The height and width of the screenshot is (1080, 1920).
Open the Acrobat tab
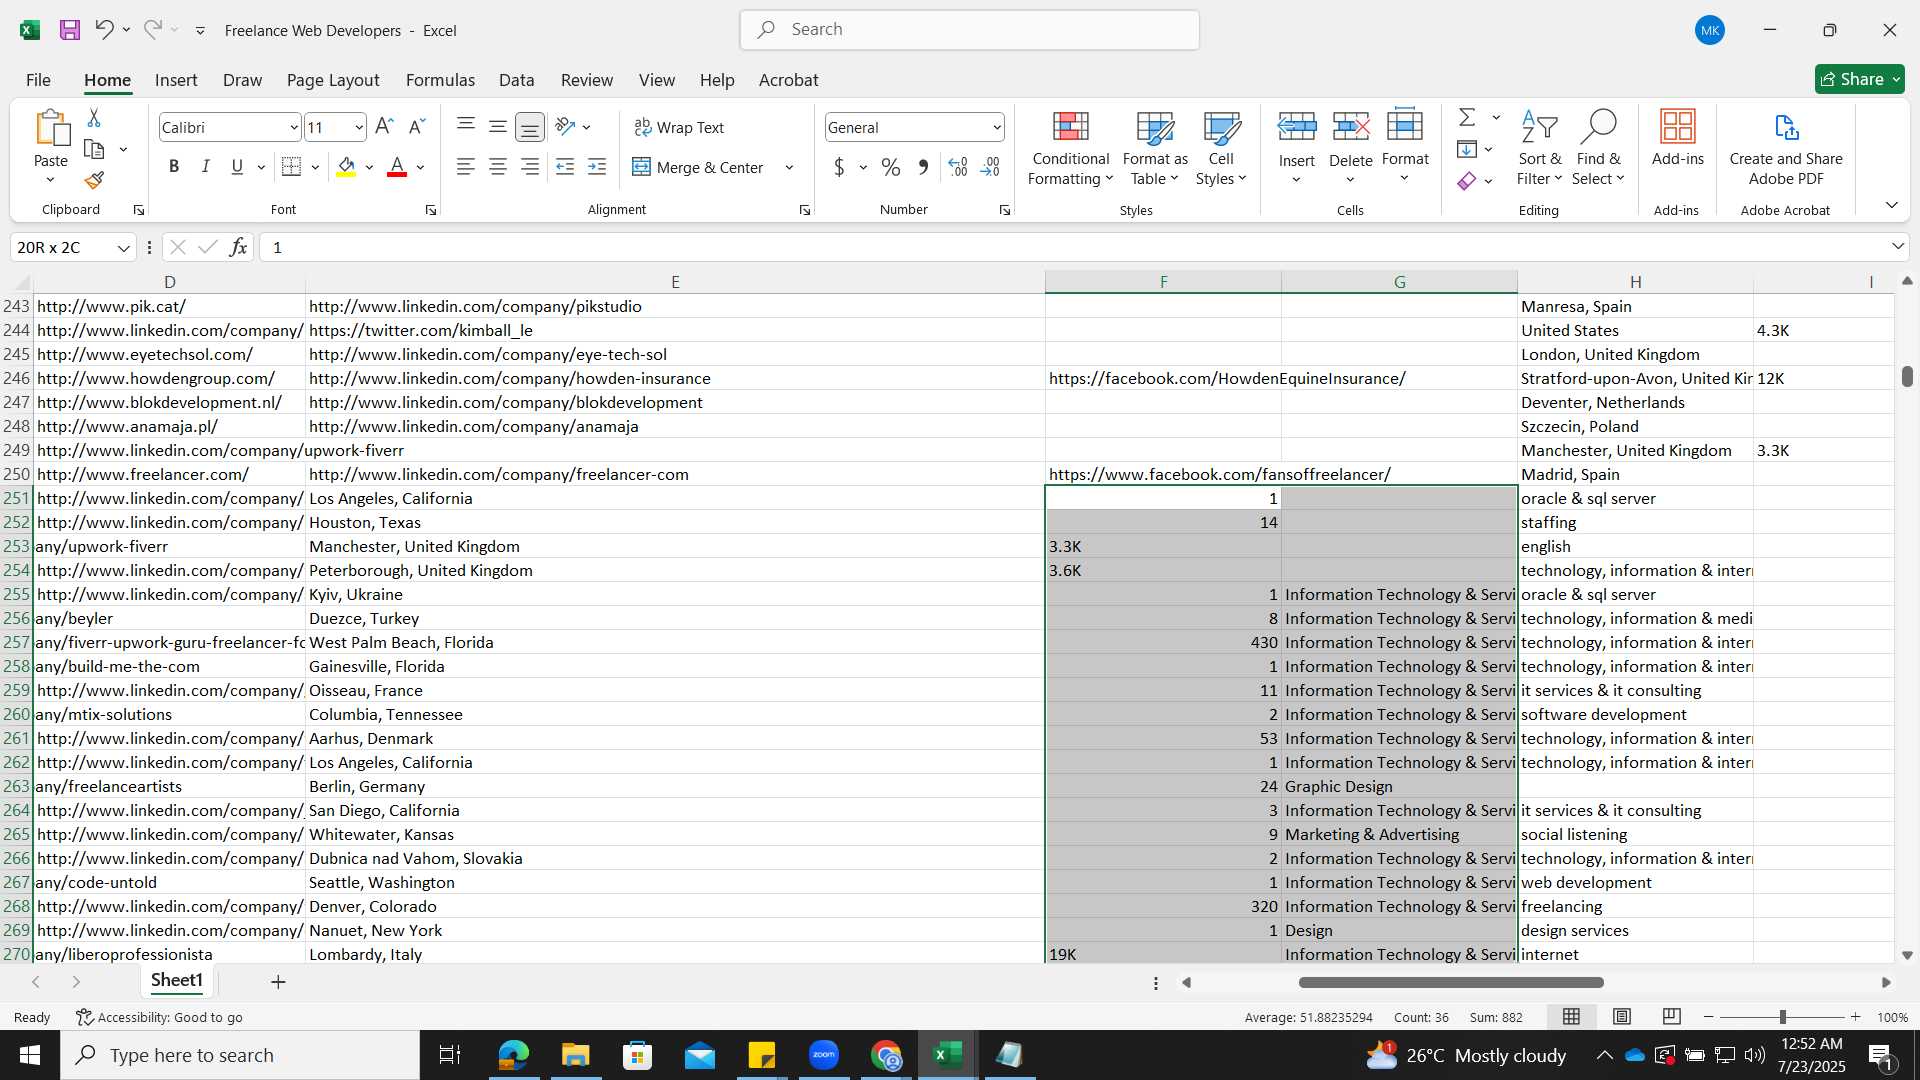pos(788,80)
